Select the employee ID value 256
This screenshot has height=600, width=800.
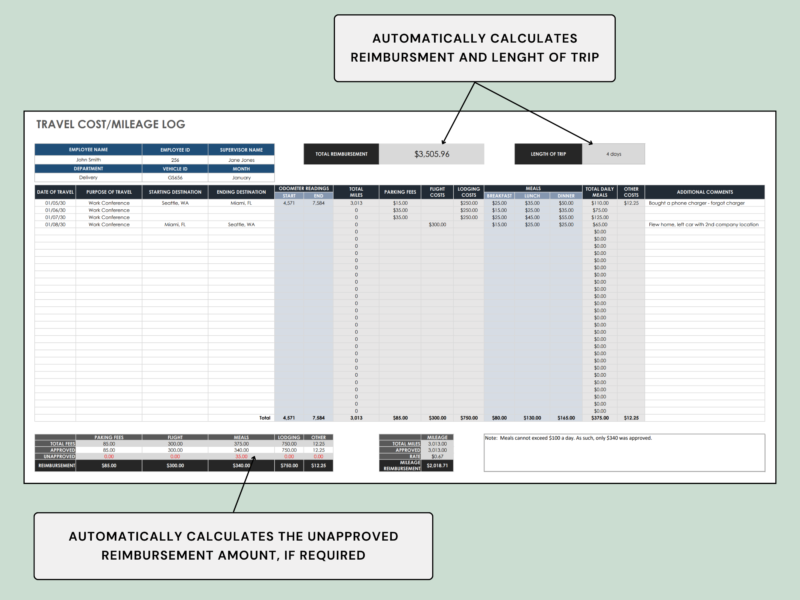click(x=175, y=160)
